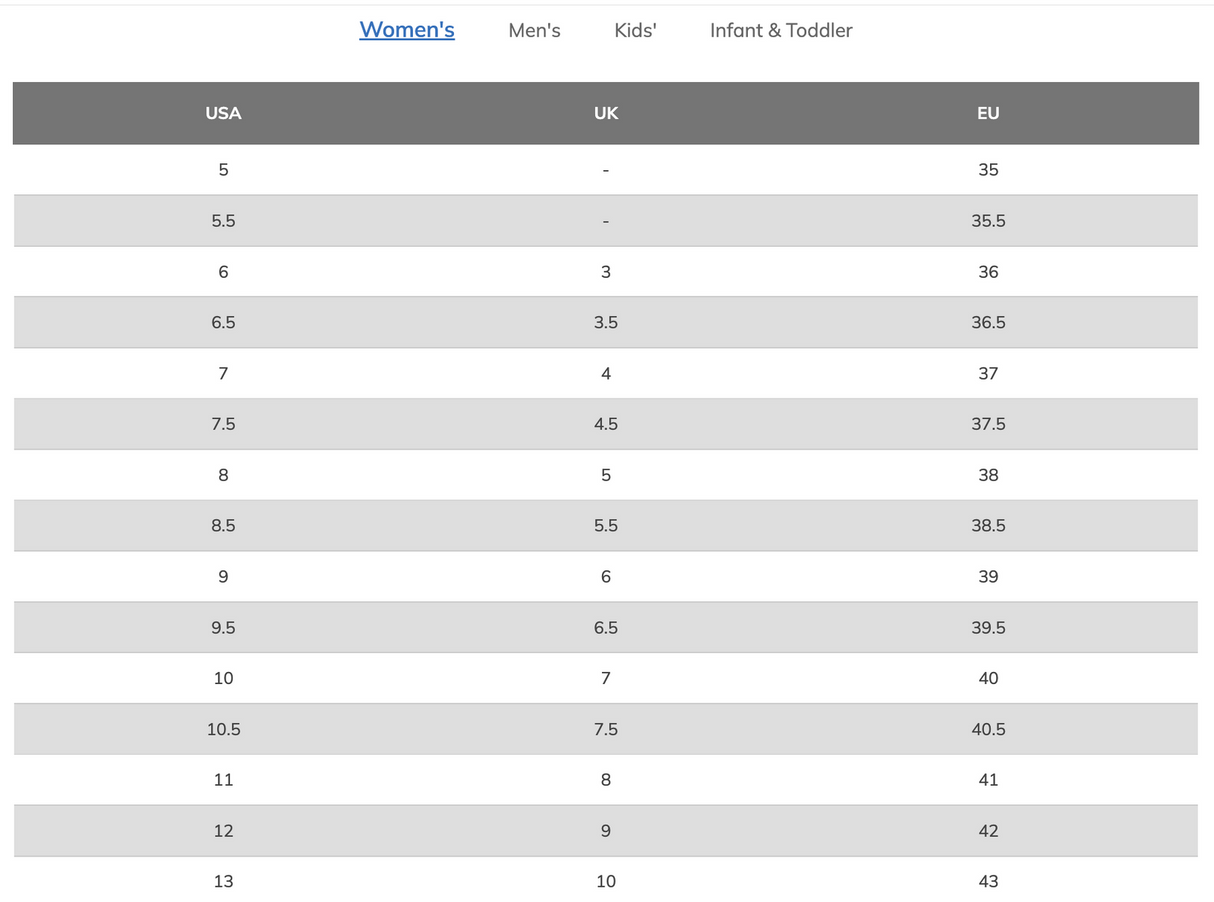Select USA size 9.5 cell
The image size is (1214, 902).
pos(223,627)
